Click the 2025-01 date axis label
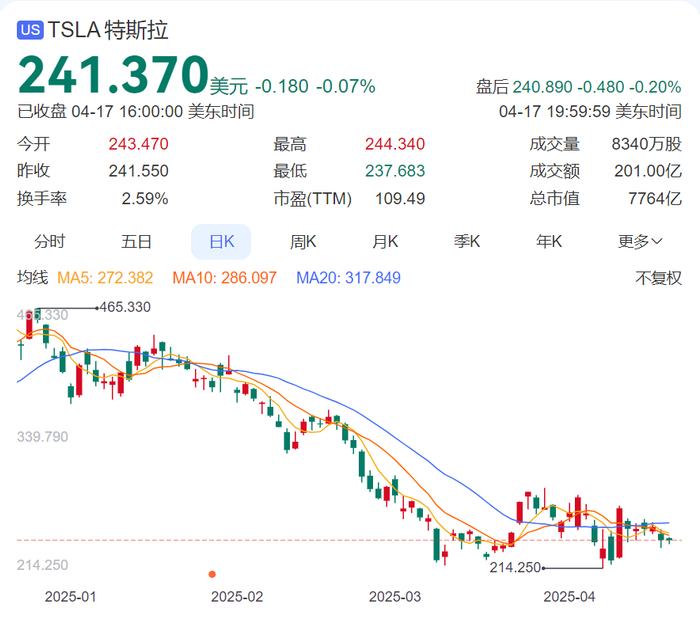This screenshot has height=619, width=700. pos(70,597)
